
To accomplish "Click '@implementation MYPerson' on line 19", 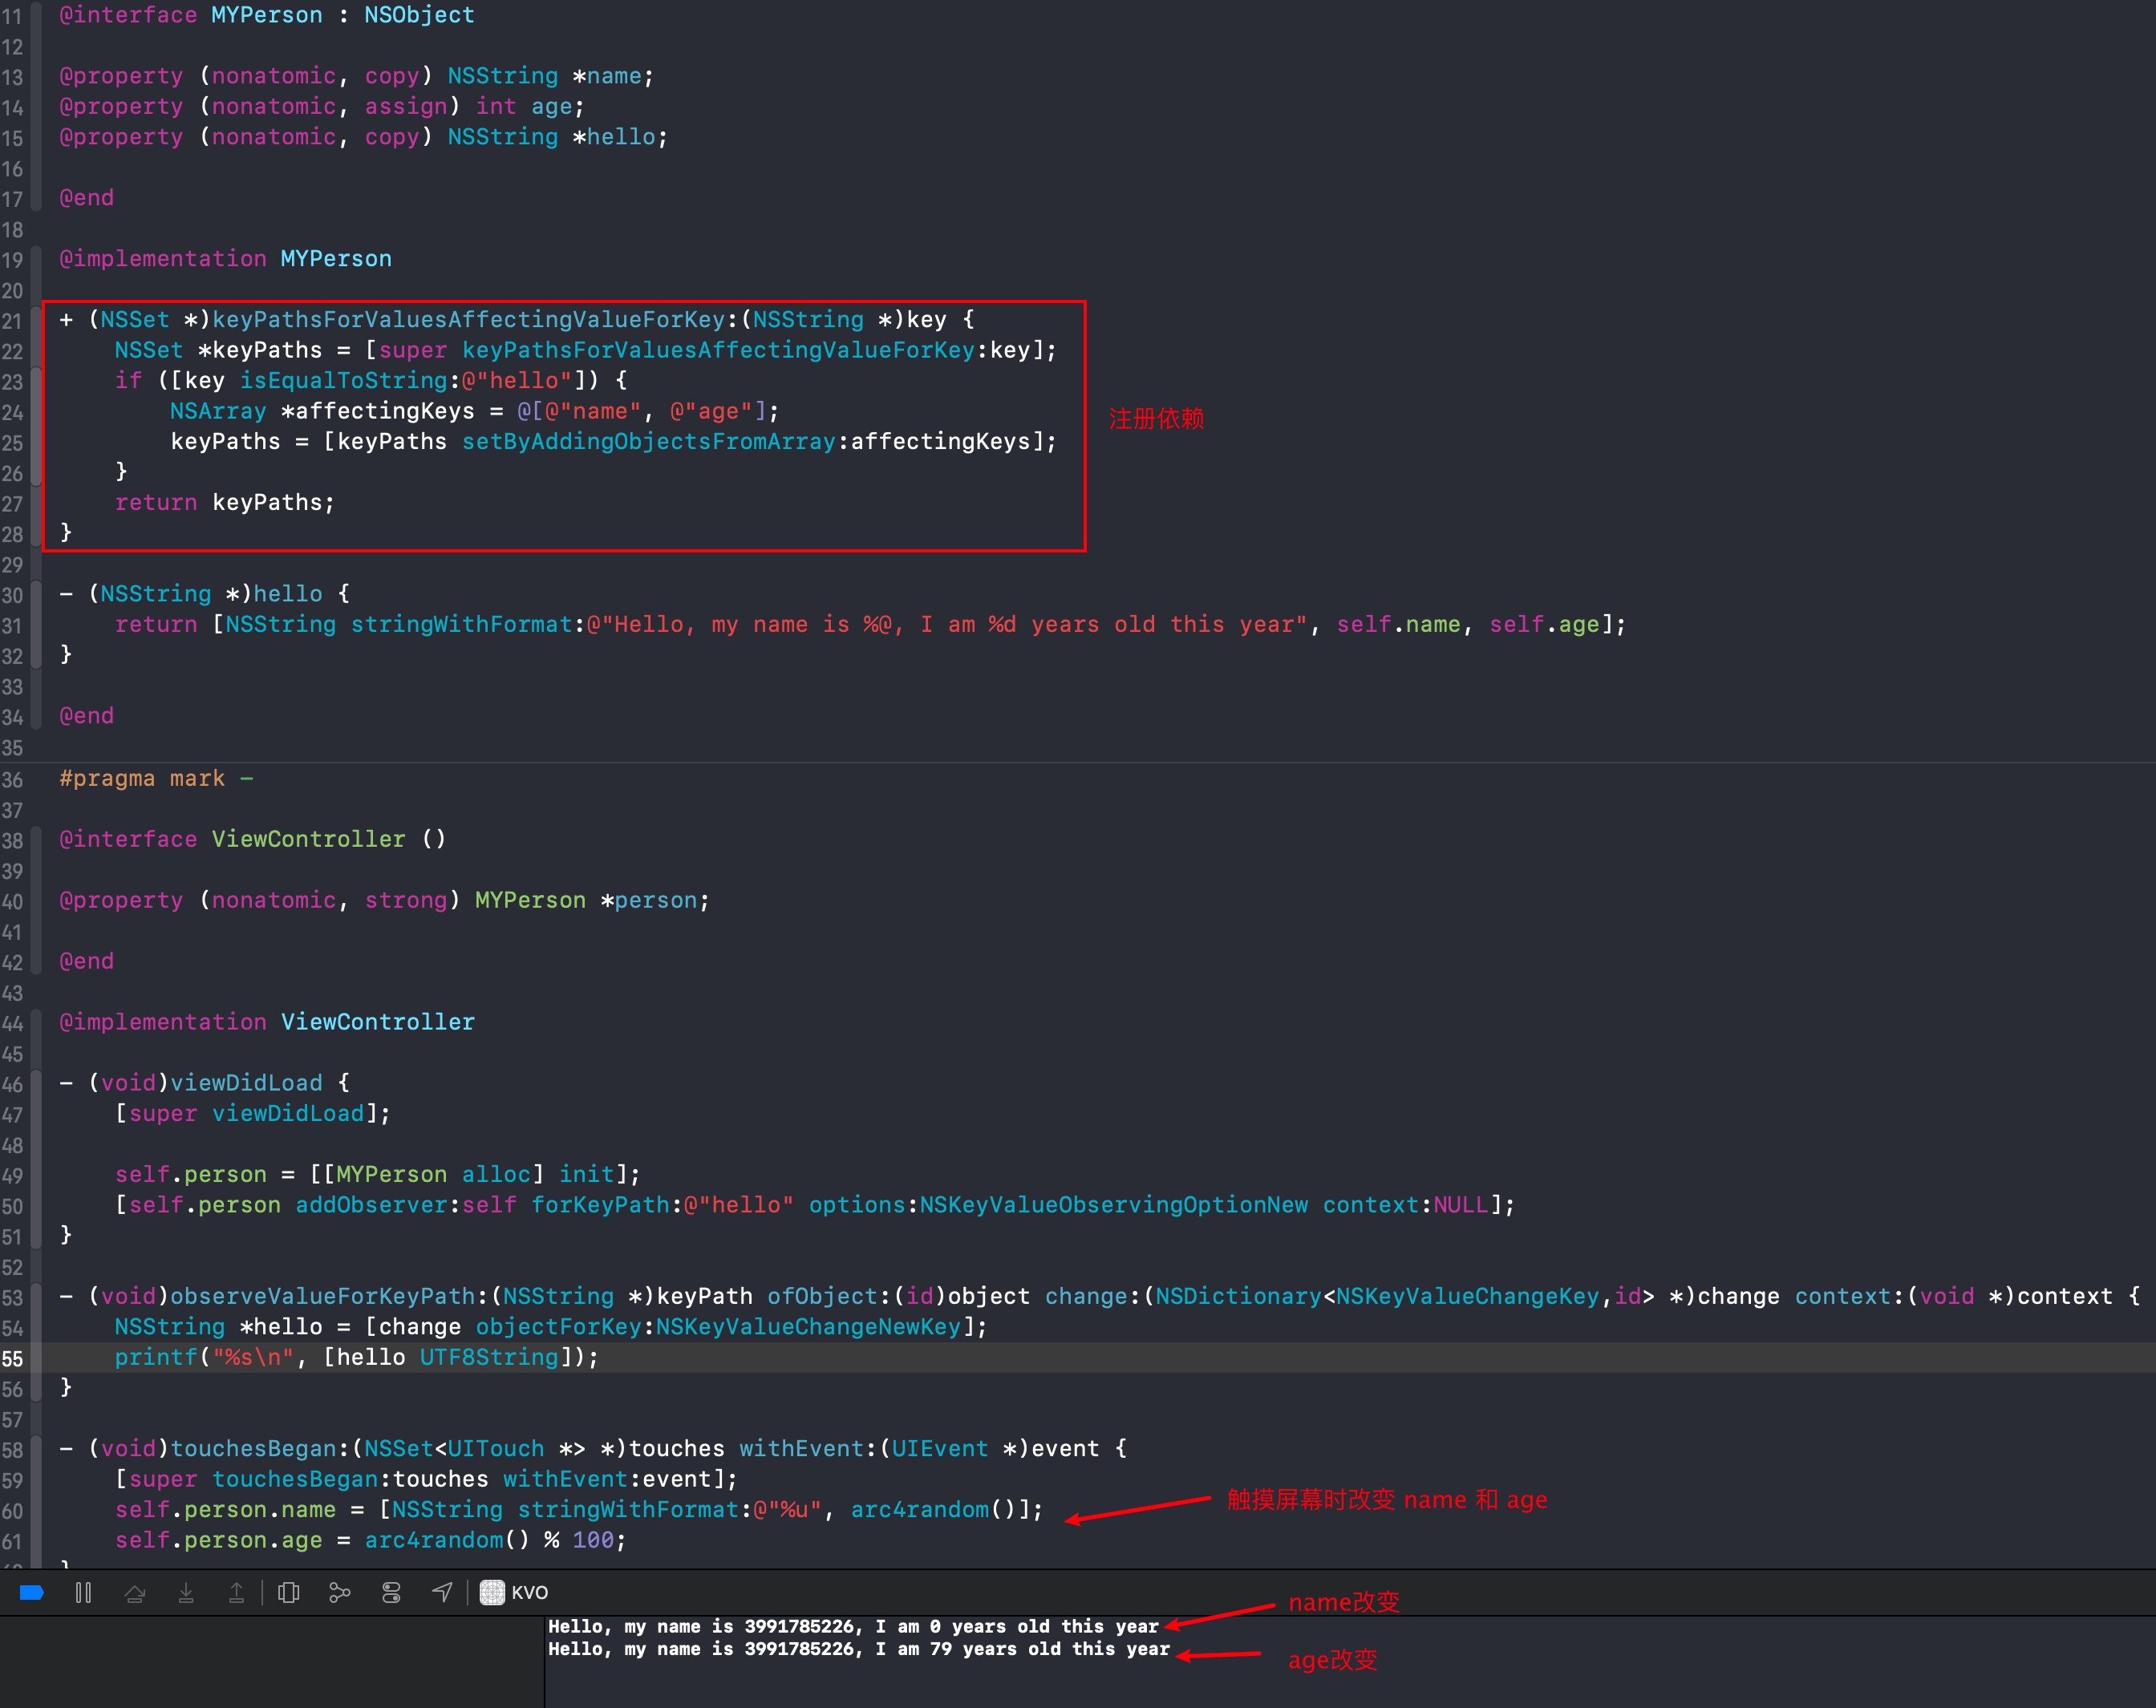I will point(226,259).
